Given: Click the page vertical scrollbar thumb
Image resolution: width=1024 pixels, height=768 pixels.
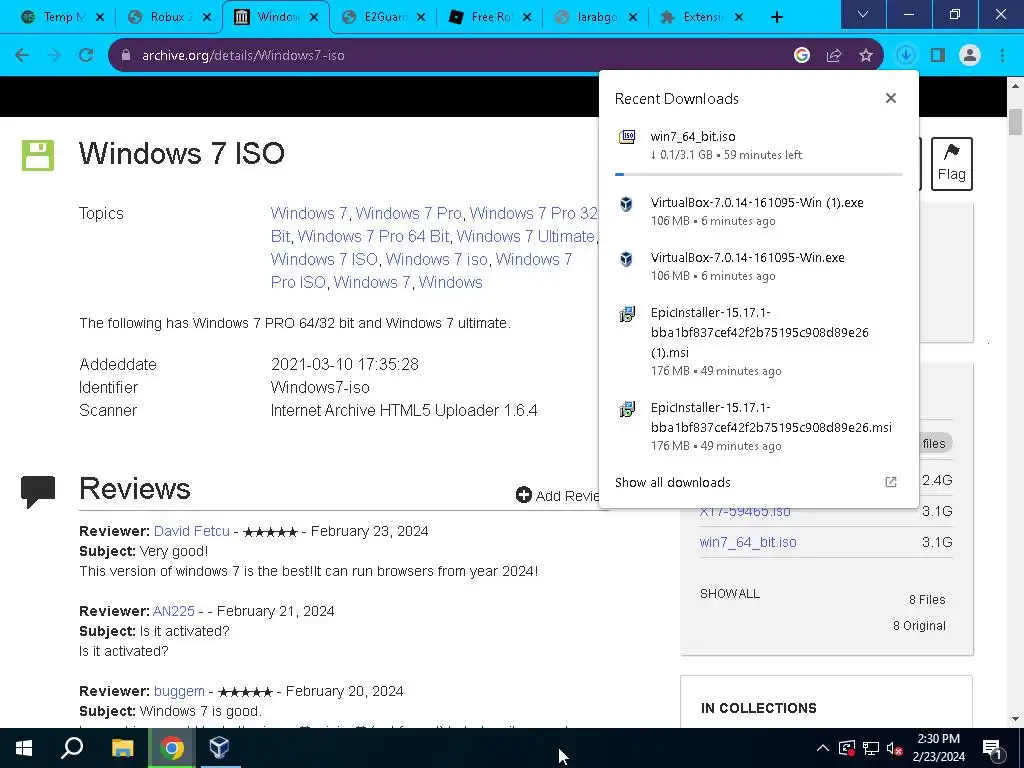Looking at the screenshot, I should point(1015,122).
